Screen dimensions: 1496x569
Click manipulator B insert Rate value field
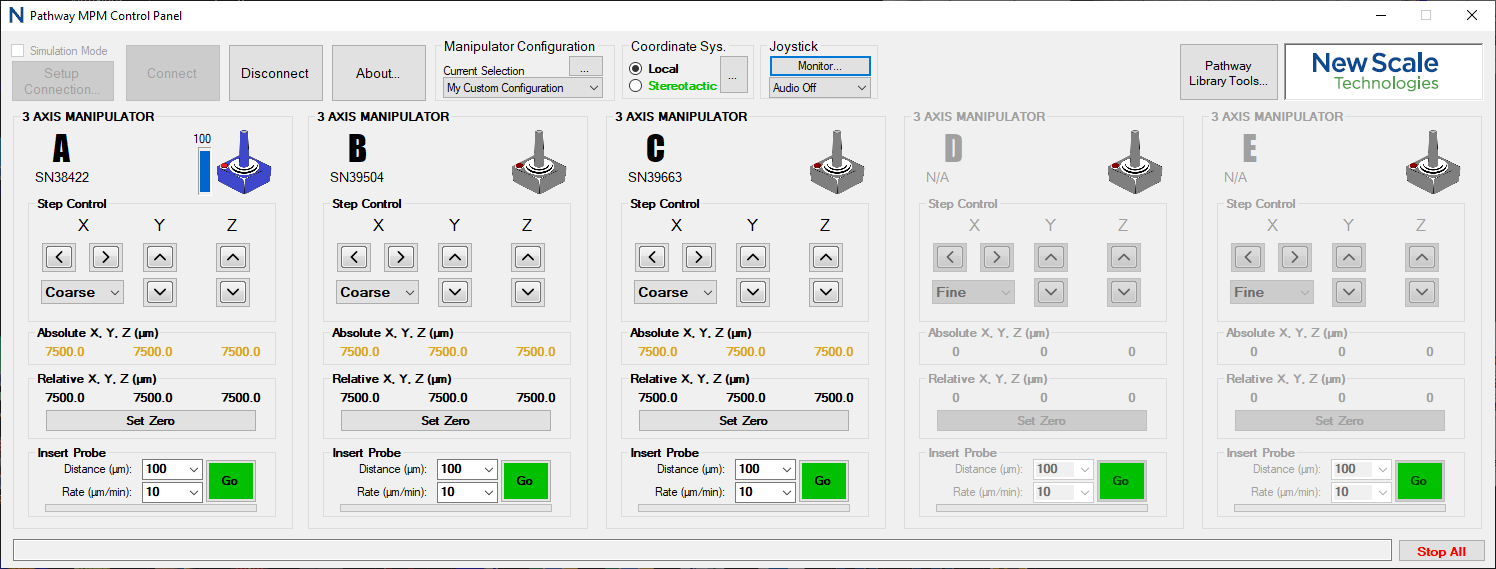pos(459,492)
